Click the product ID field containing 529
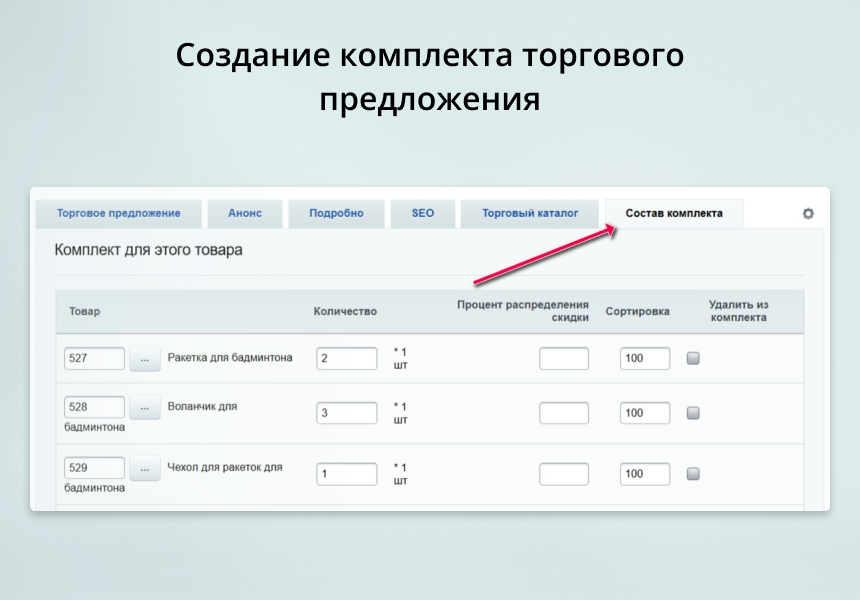The image size is (860, 600). tap(95, 468)
